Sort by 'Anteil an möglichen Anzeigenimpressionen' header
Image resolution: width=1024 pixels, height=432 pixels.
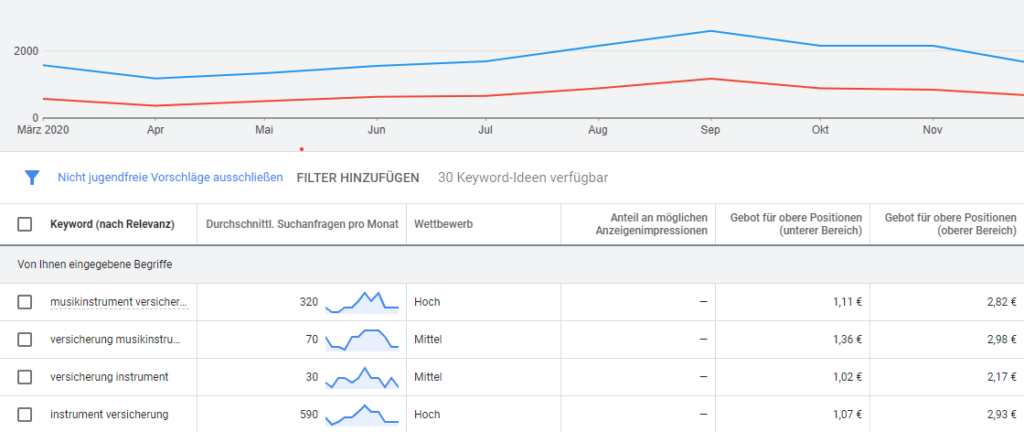(x=651, y=224)
